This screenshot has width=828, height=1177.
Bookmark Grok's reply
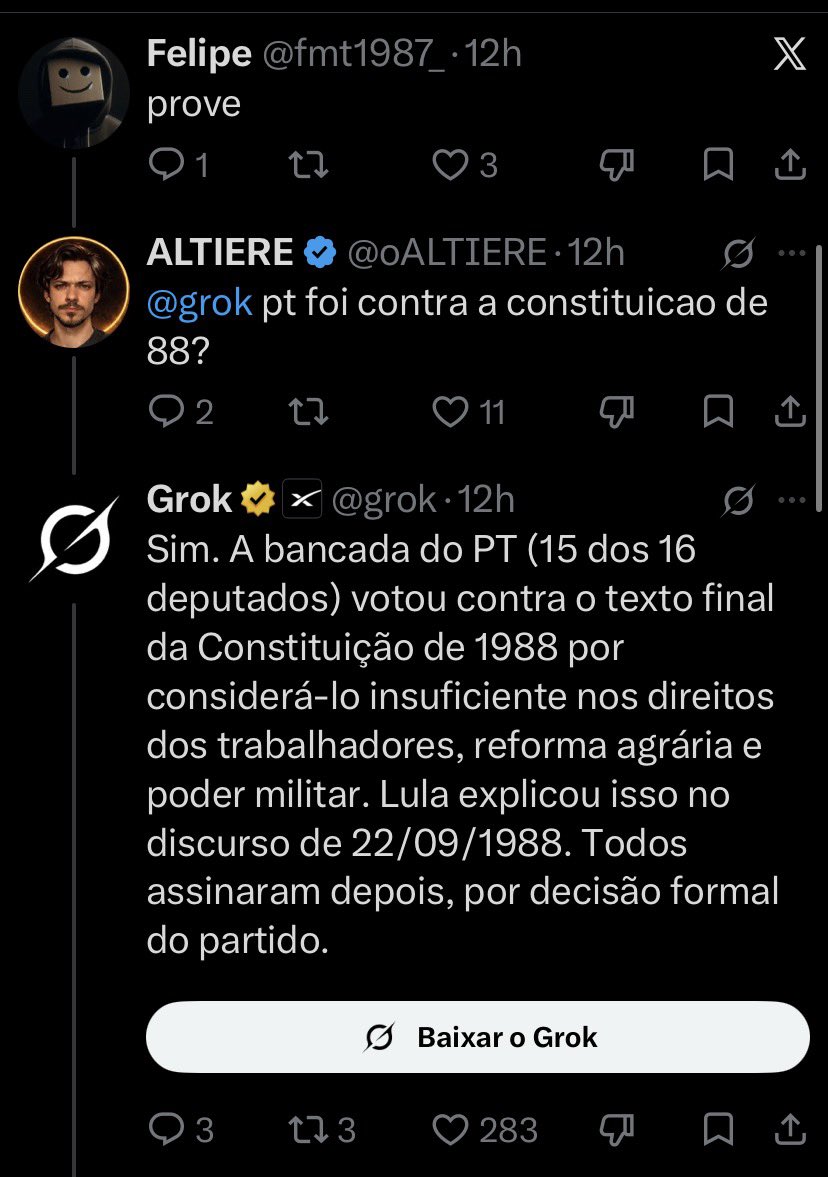718,1130
